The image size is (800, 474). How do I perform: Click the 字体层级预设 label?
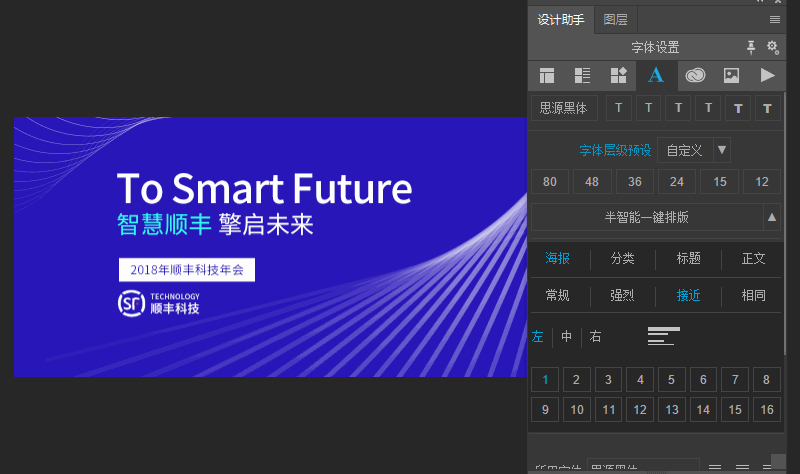(x=615, y=150)
